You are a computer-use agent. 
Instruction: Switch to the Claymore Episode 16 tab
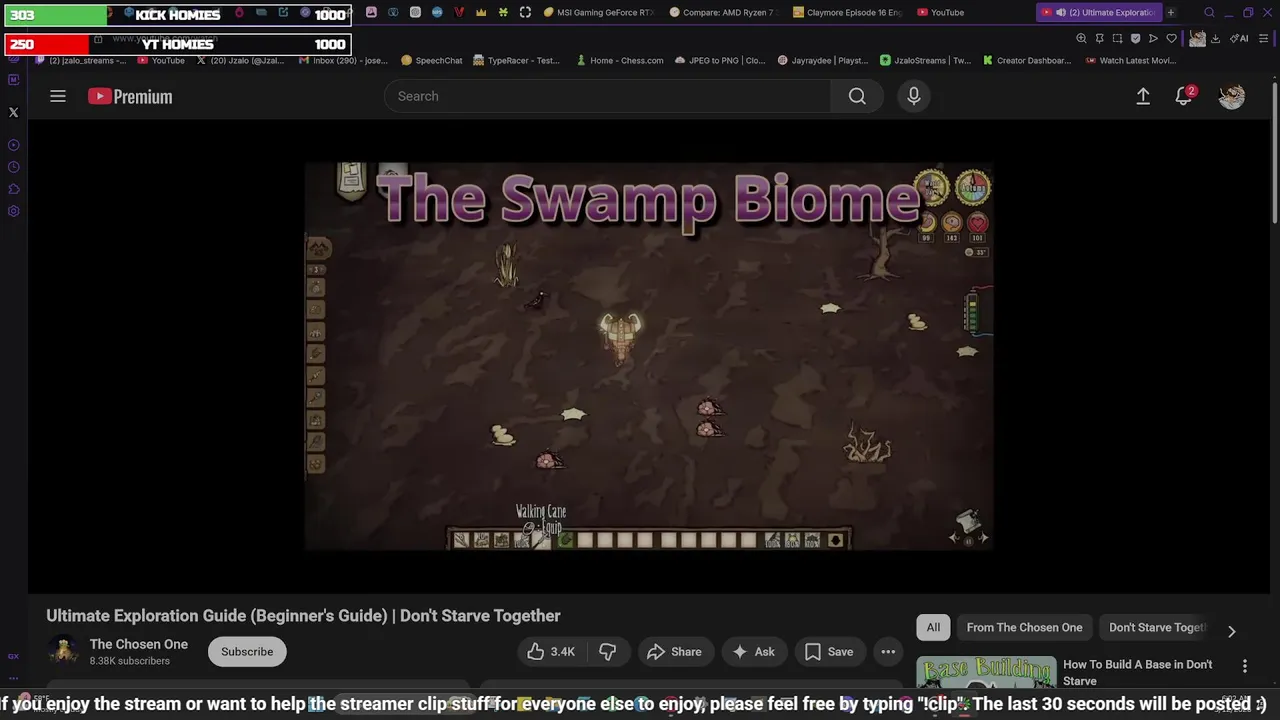click(848, 13)
